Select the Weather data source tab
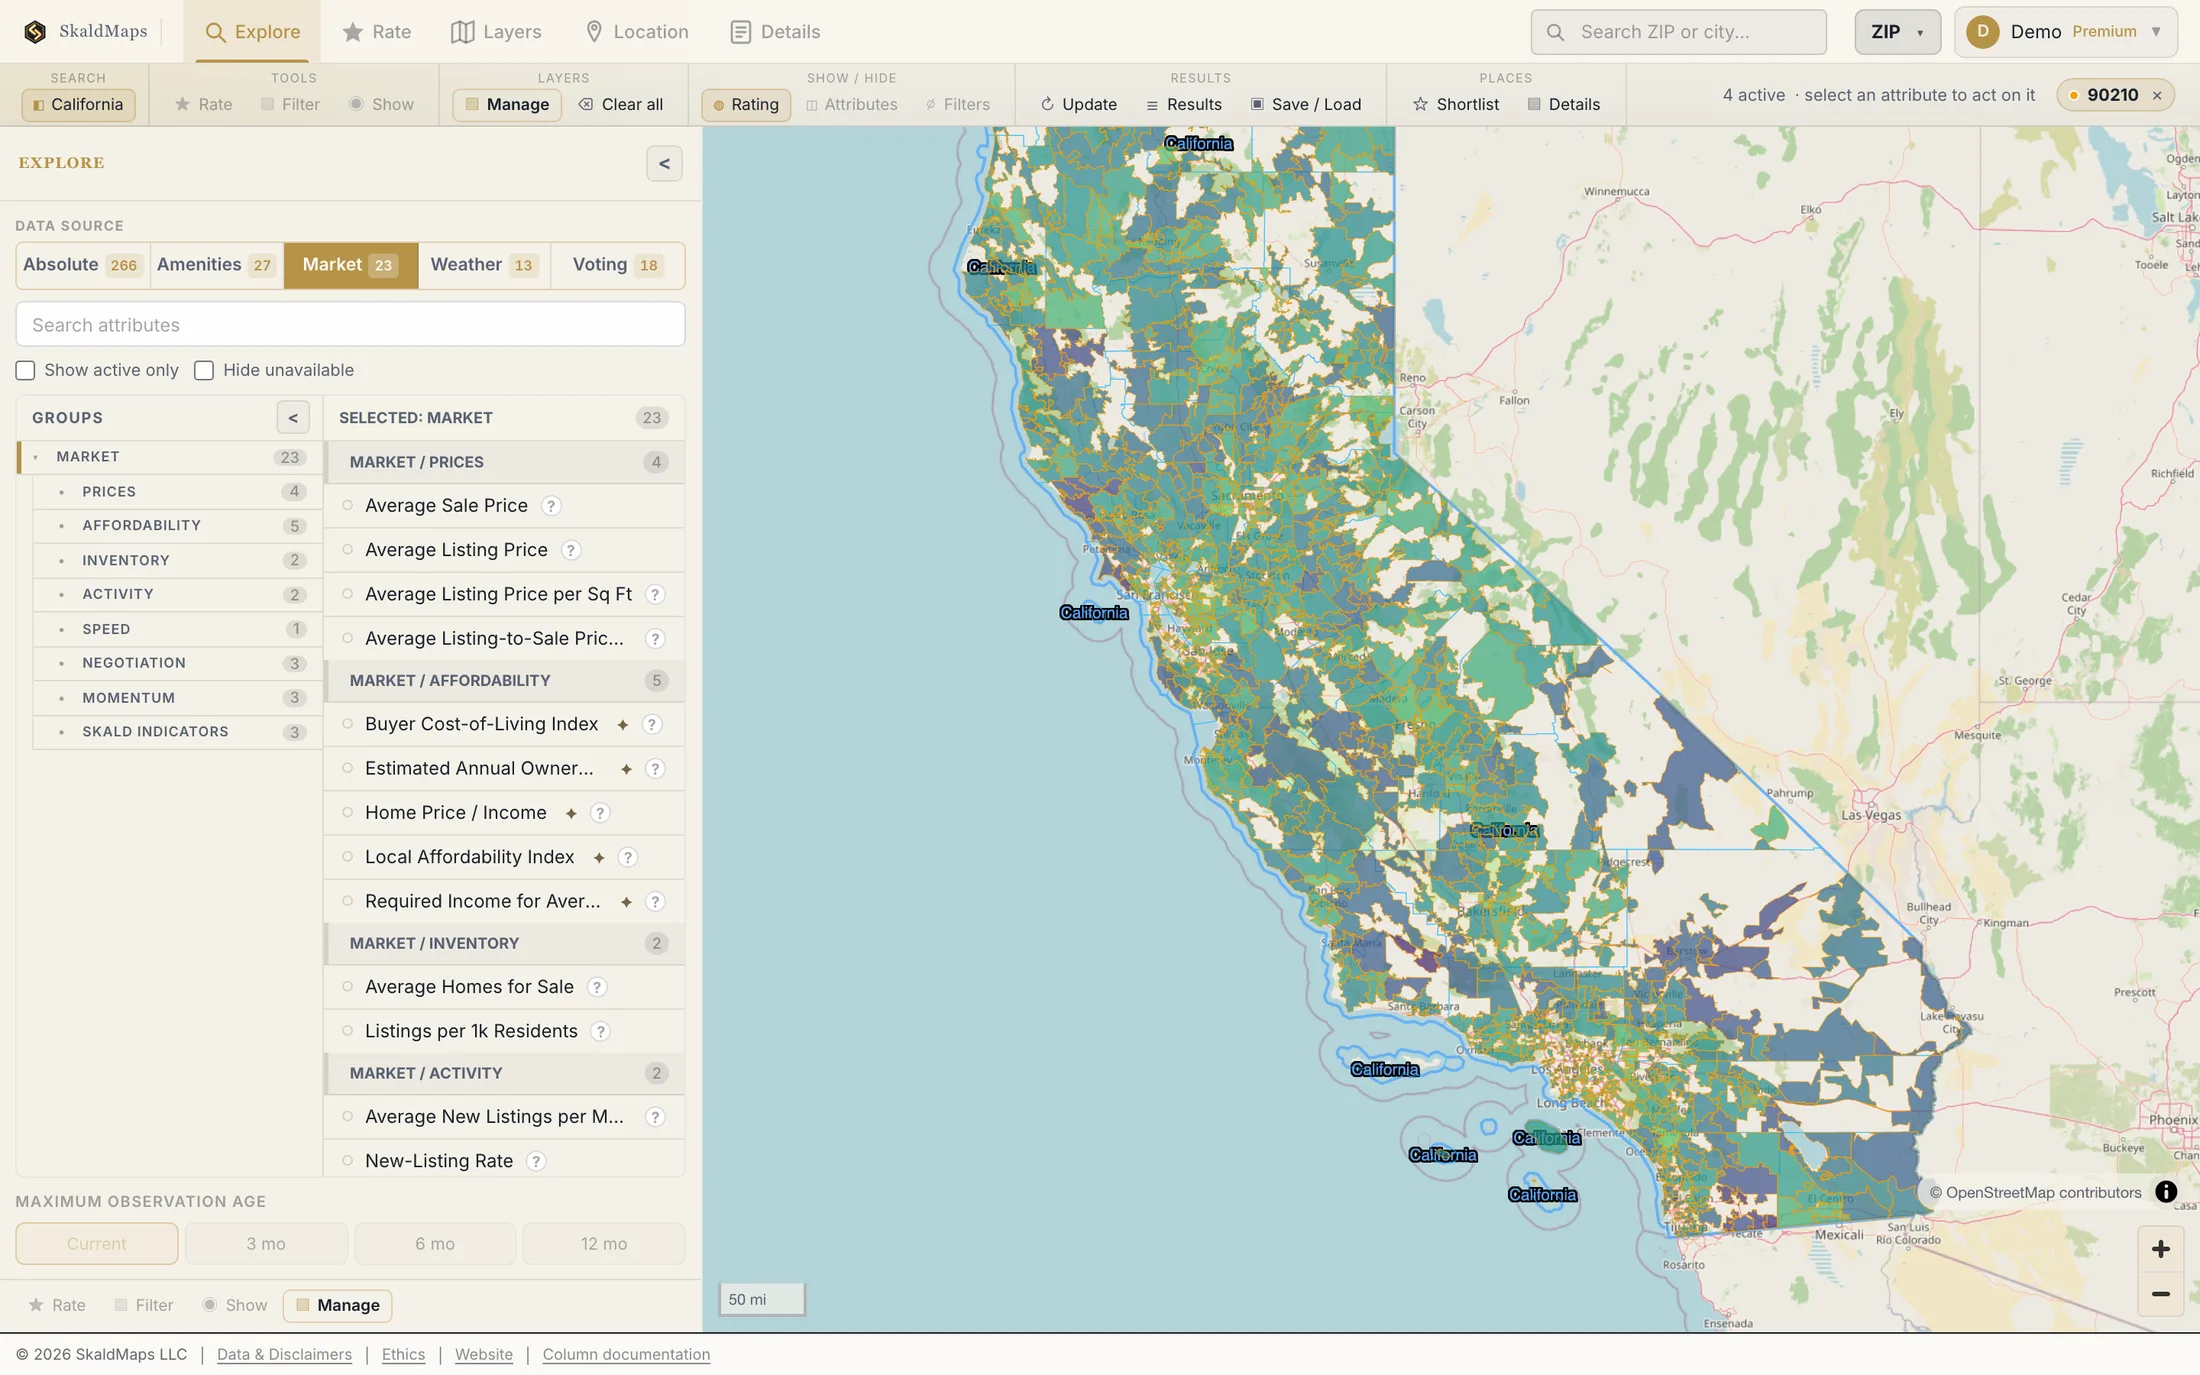The height and width of the screenshot is (1375, 2200). click(484, 265)
